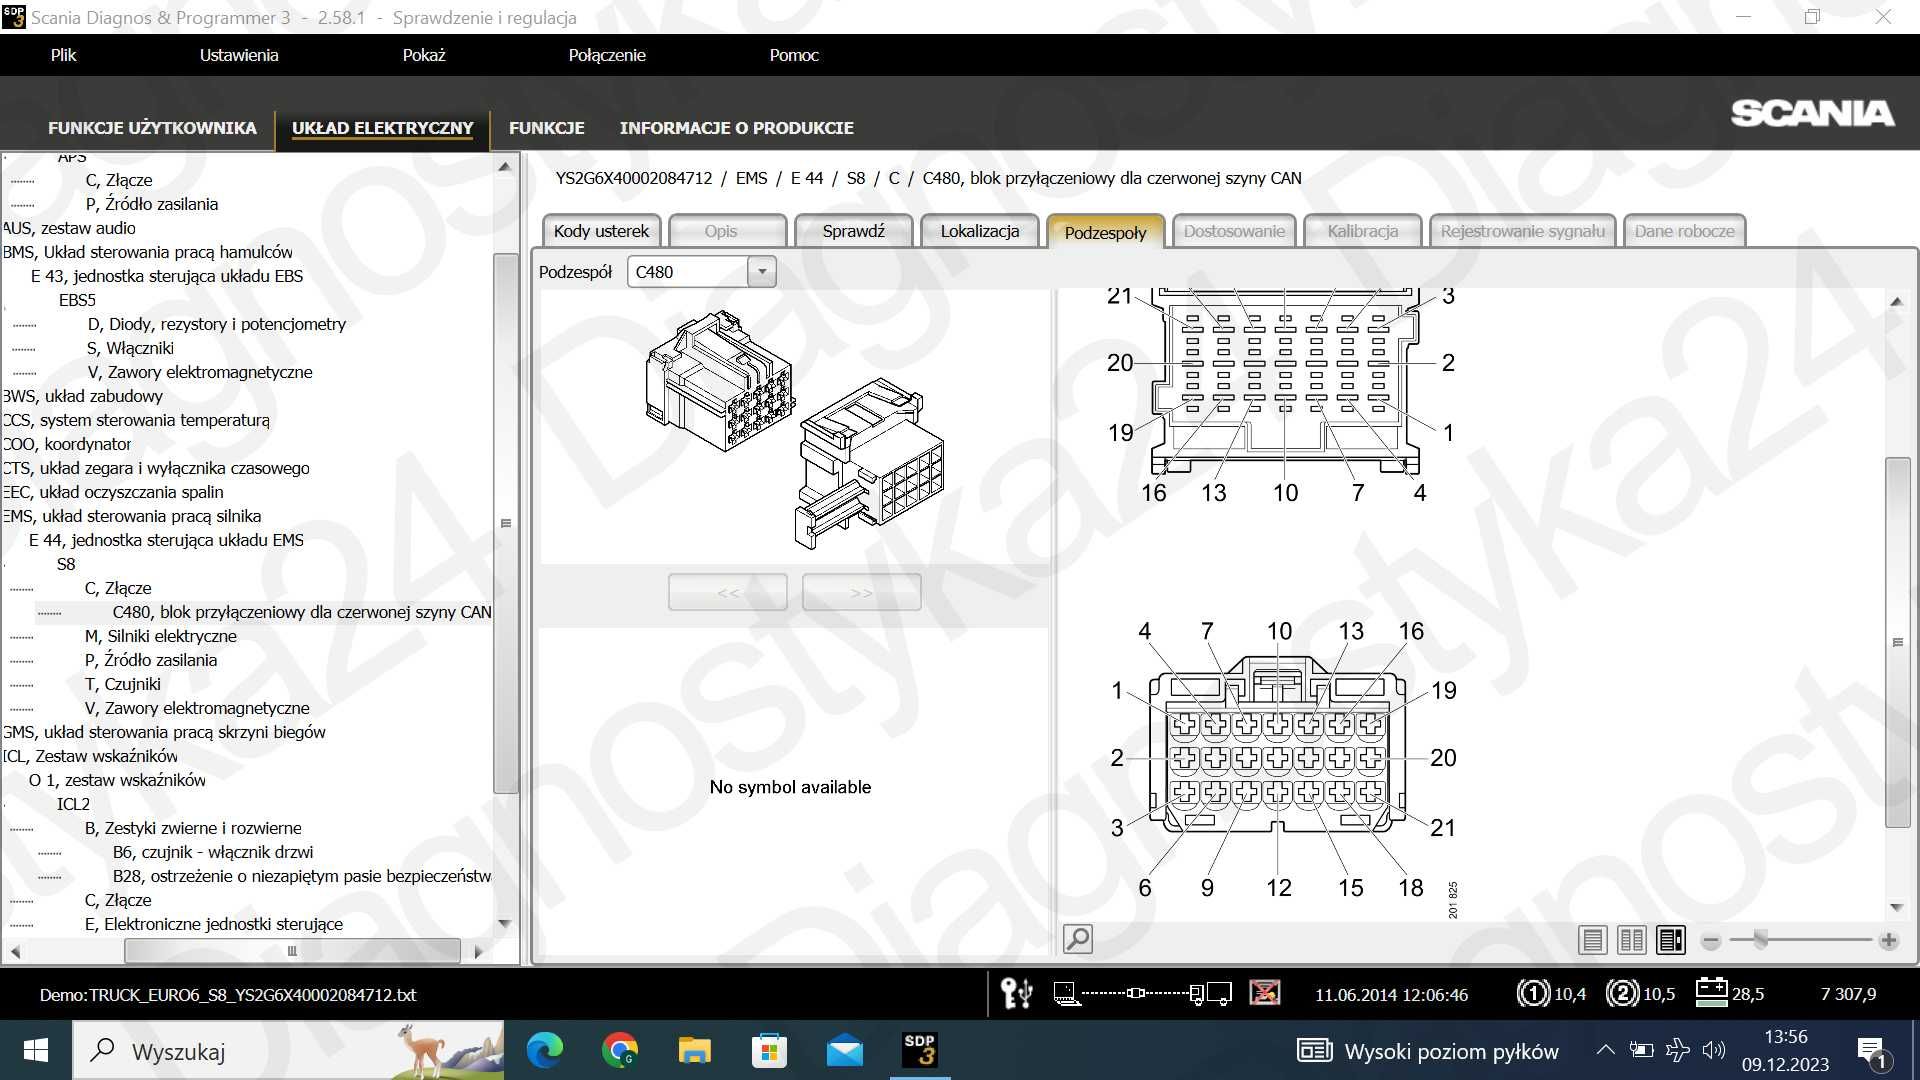The height and width of the screenshot is (1080, 1920).
Task: Select C480 CAN junction block tree item
Action: [x=302, y=612]
